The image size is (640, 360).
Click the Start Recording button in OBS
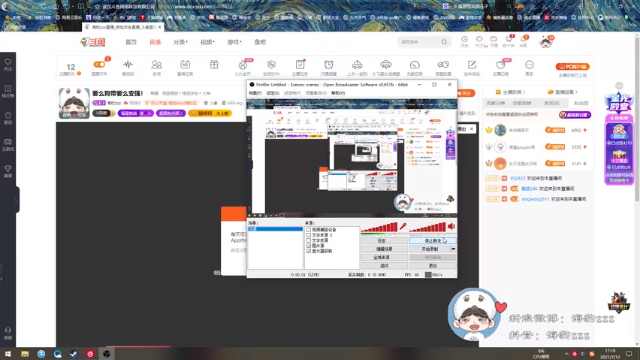coord(429,249)
